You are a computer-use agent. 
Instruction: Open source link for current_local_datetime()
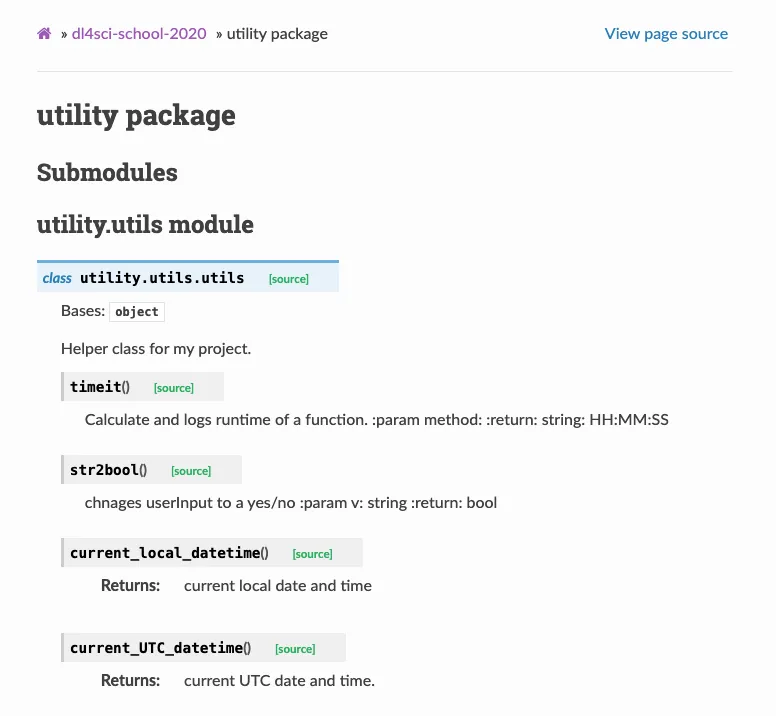(x=312, y=554)
